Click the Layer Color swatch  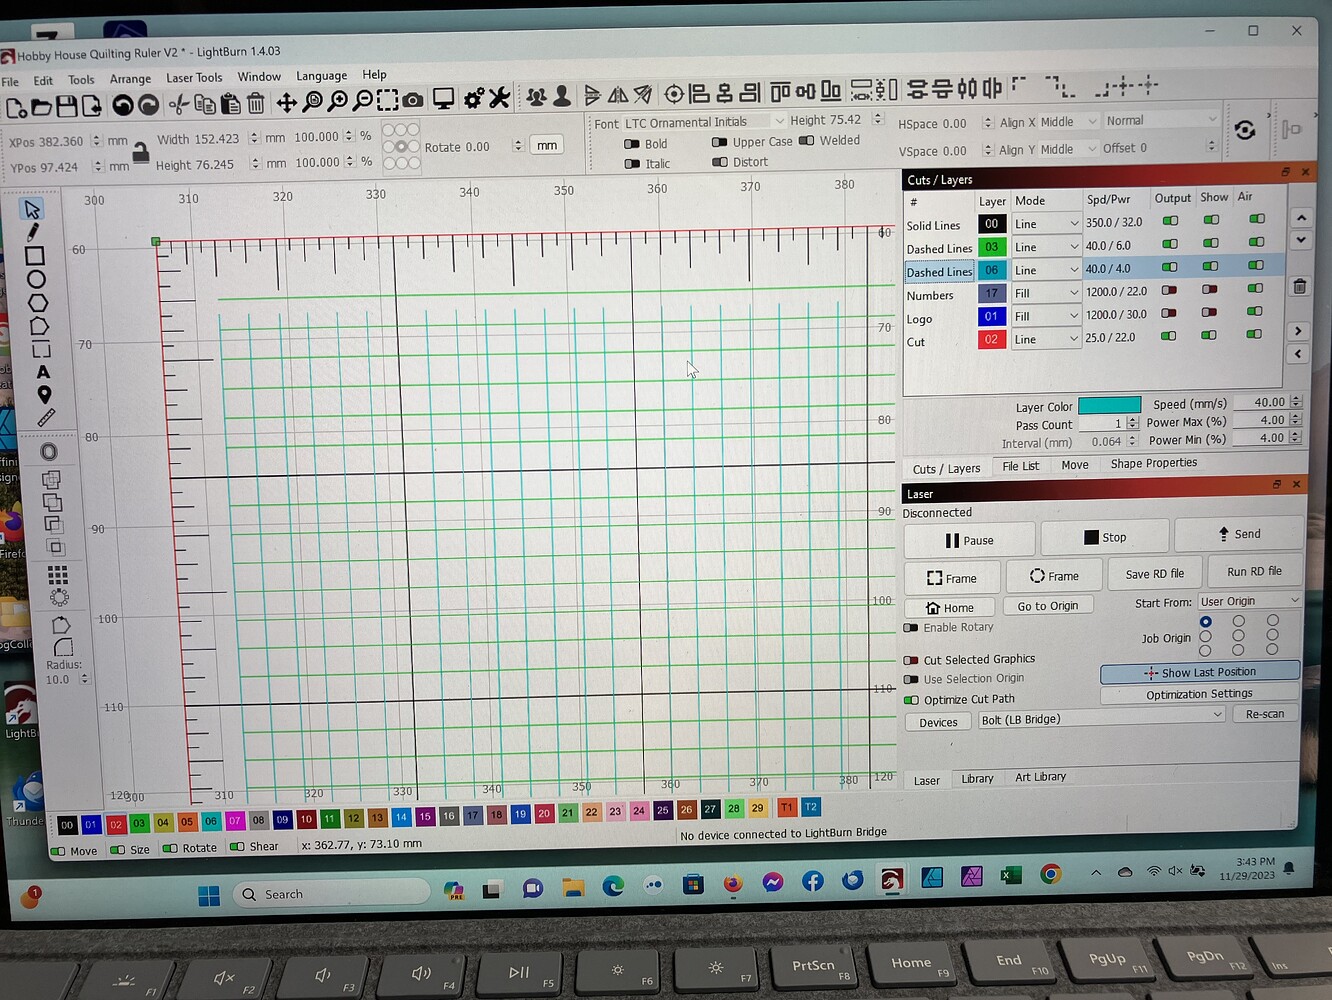tap(1109, 404)
